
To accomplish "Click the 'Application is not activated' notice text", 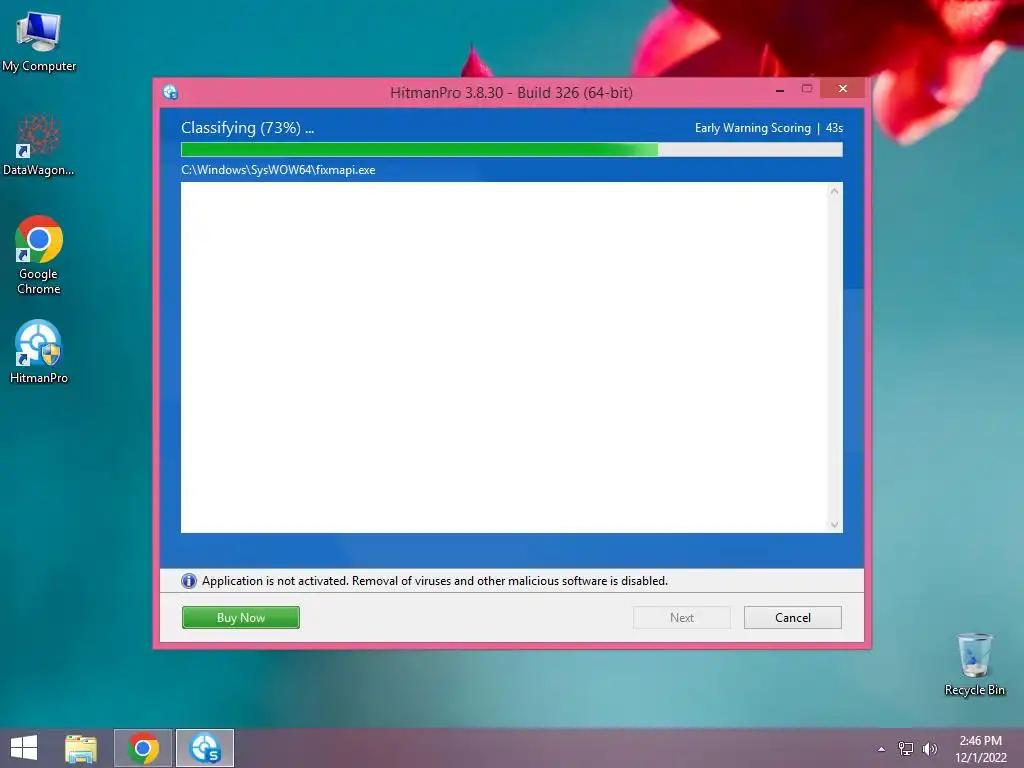I will 435,581.
